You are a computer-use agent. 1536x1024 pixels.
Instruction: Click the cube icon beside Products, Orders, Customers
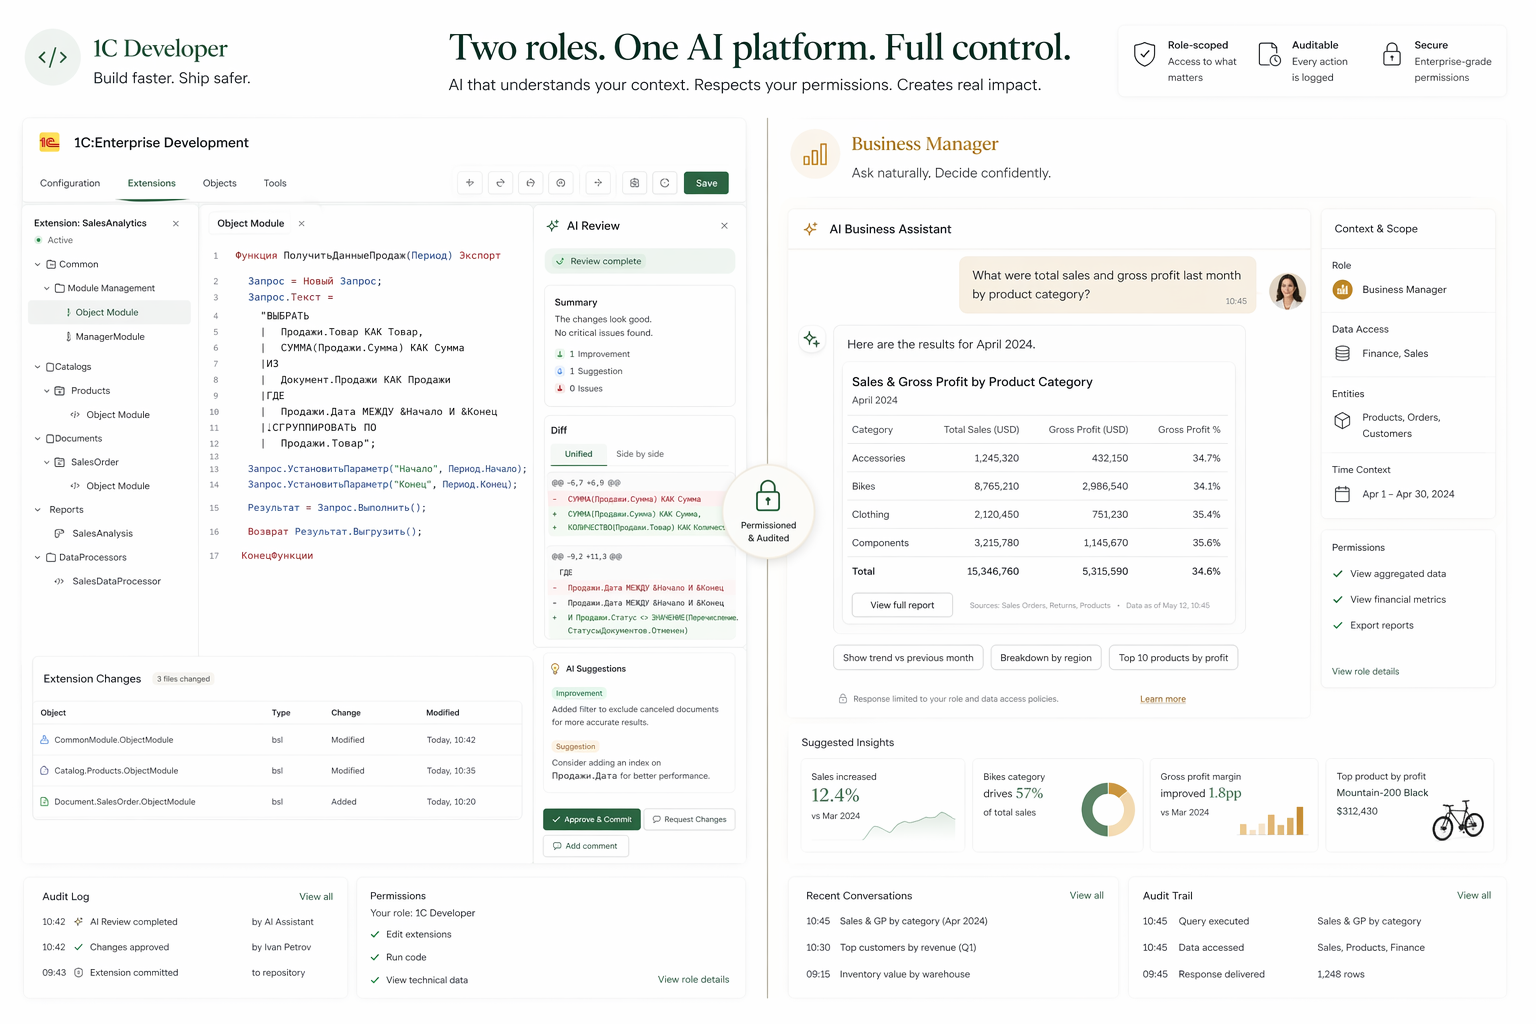1342,422
